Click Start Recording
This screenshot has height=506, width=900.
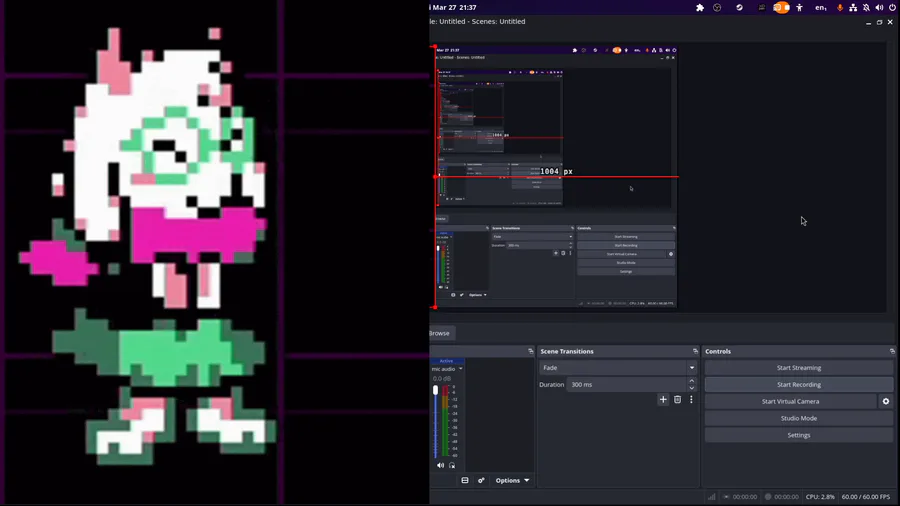tap(798, 384)
